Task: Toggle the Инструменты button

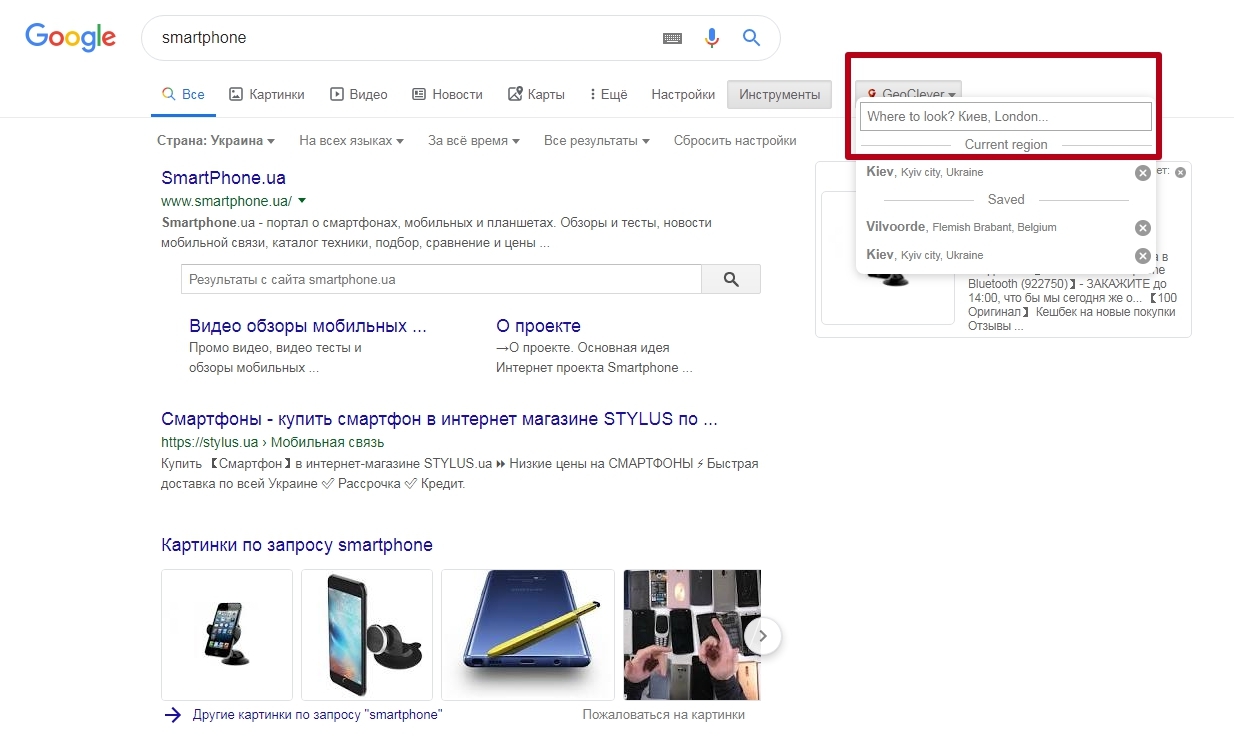Action: (779, 94)
